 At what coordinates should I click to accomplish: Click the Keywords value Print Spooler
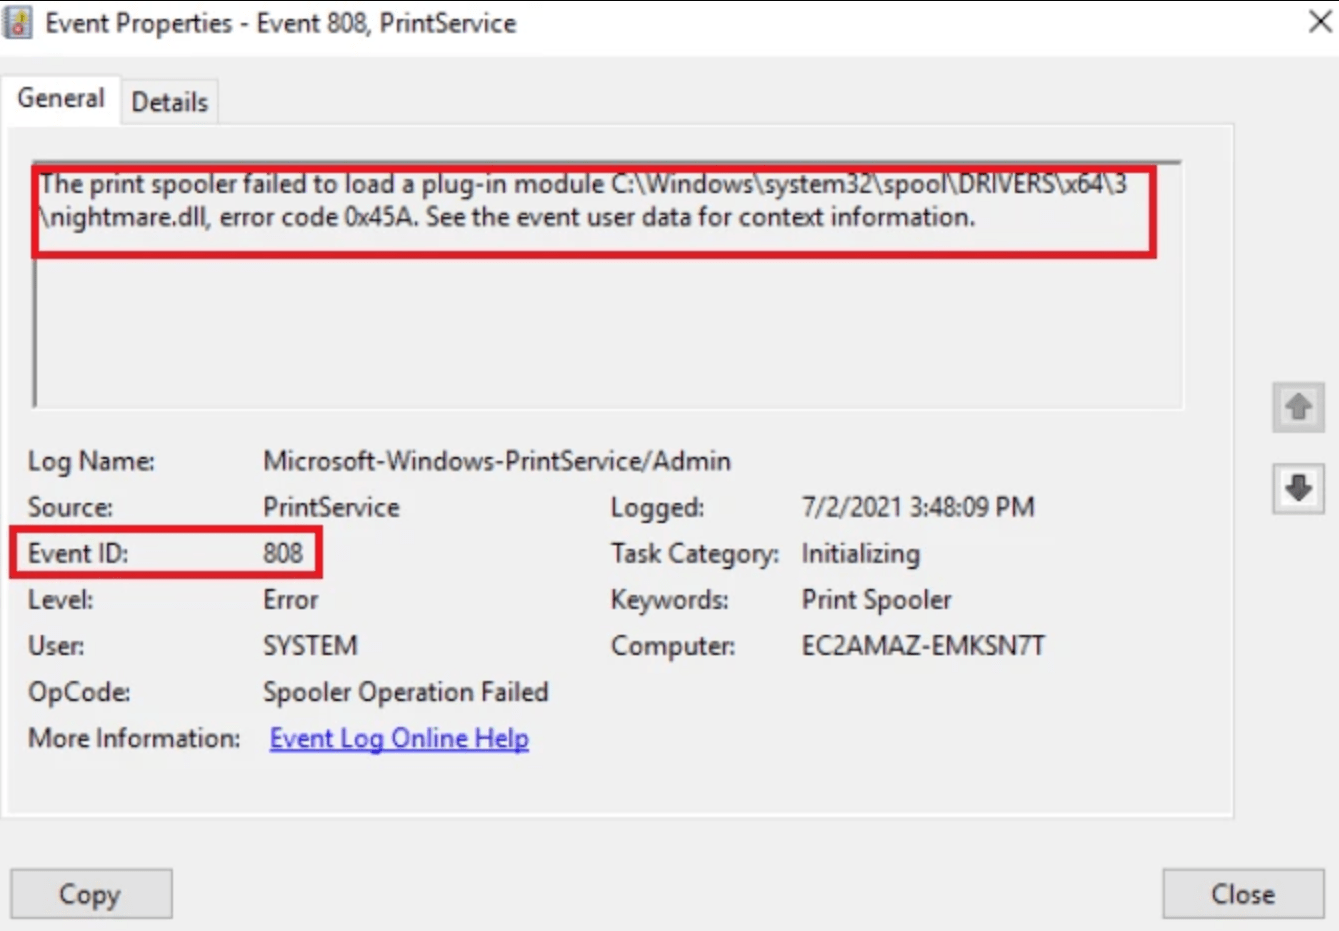click(x=876, y=599)
